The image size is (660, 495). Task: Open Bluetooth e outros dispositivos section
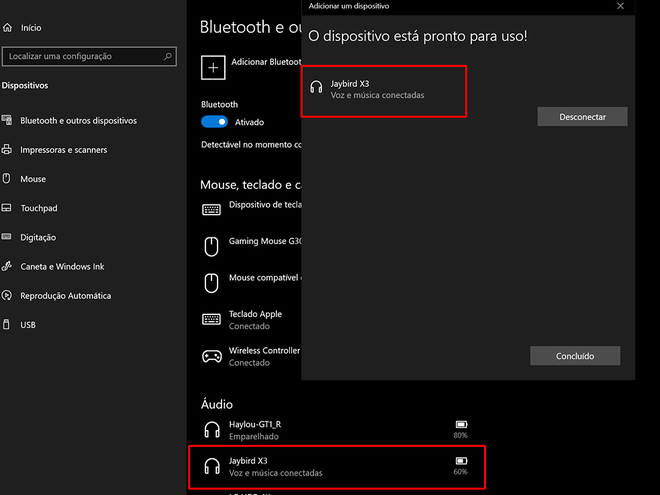79,121
